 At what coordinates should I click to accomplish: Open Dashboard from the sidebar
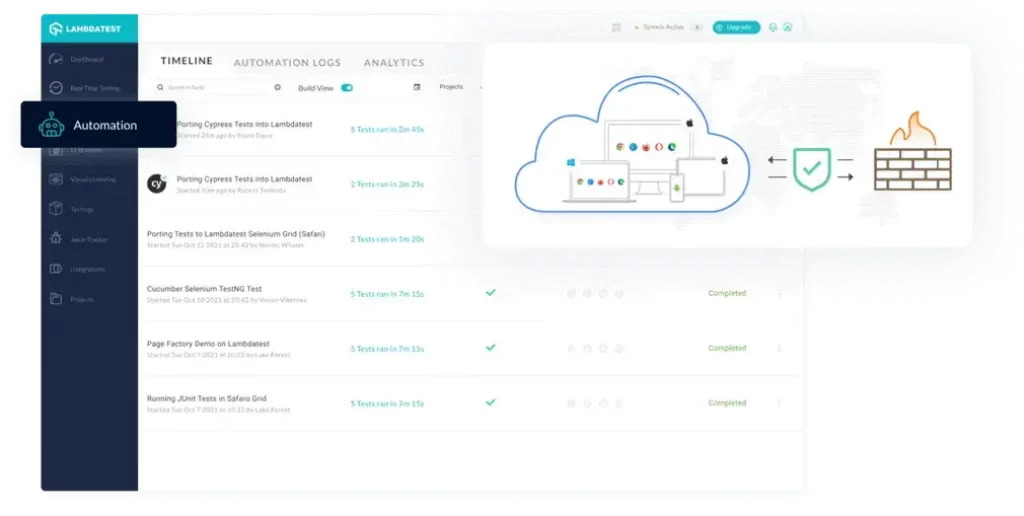(x=77, y=59)
